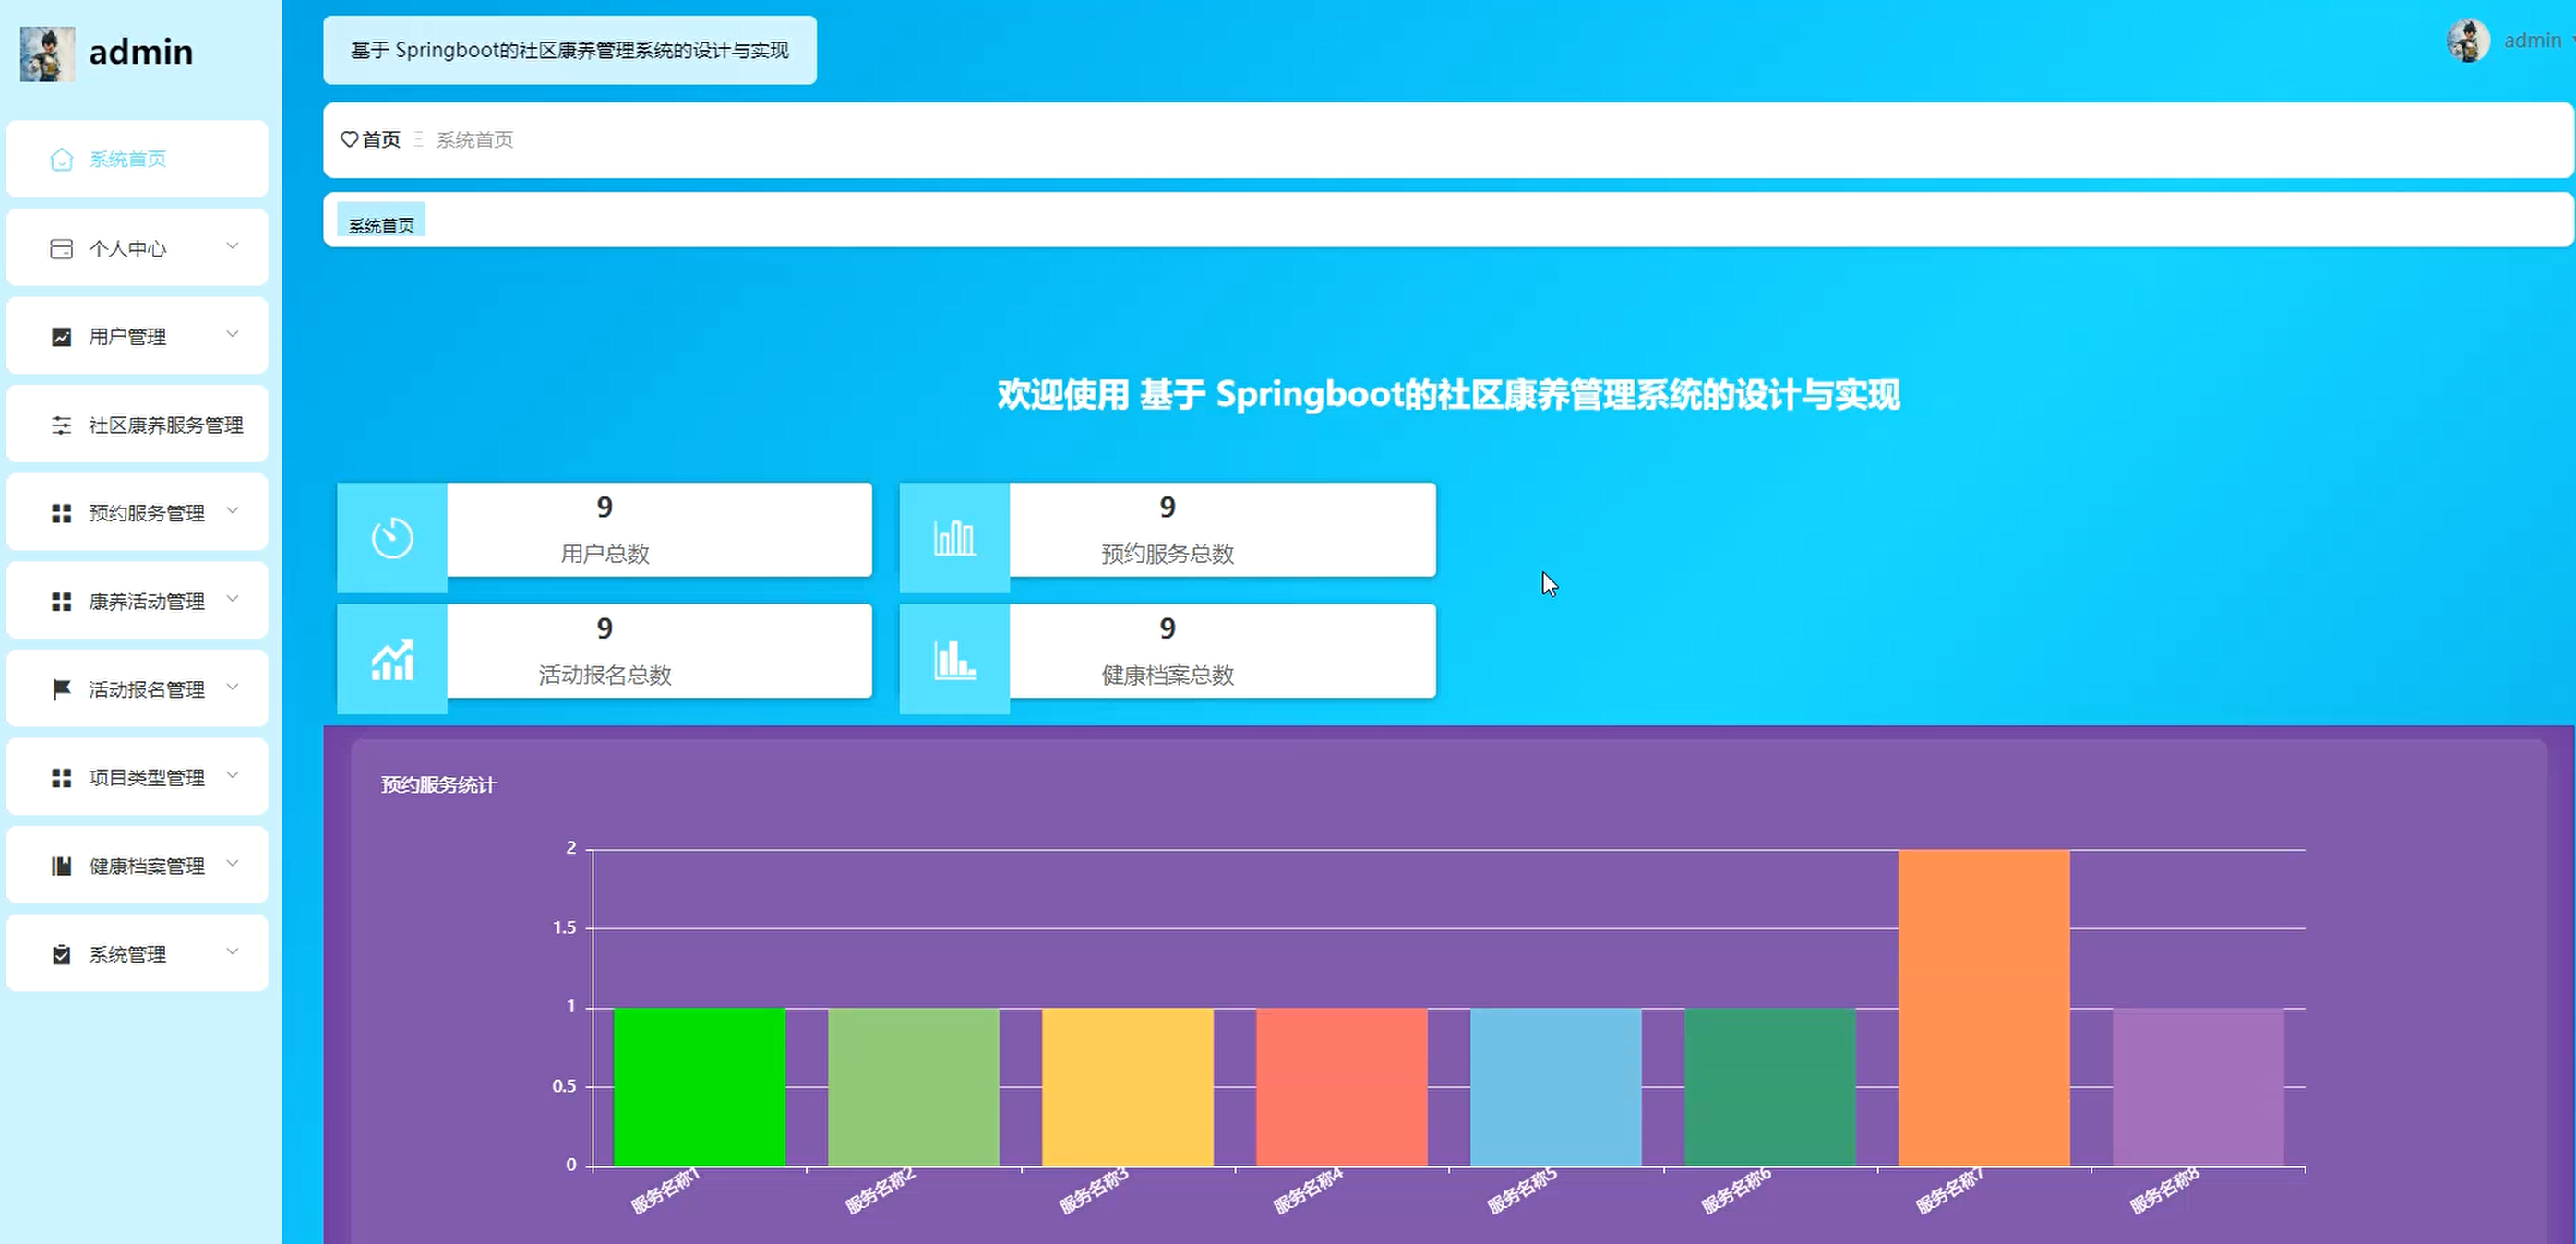2576x1244 pixels.
Task: Click the home icon beside 系统首页 in sidebar
Action: [x=61, y=160]
